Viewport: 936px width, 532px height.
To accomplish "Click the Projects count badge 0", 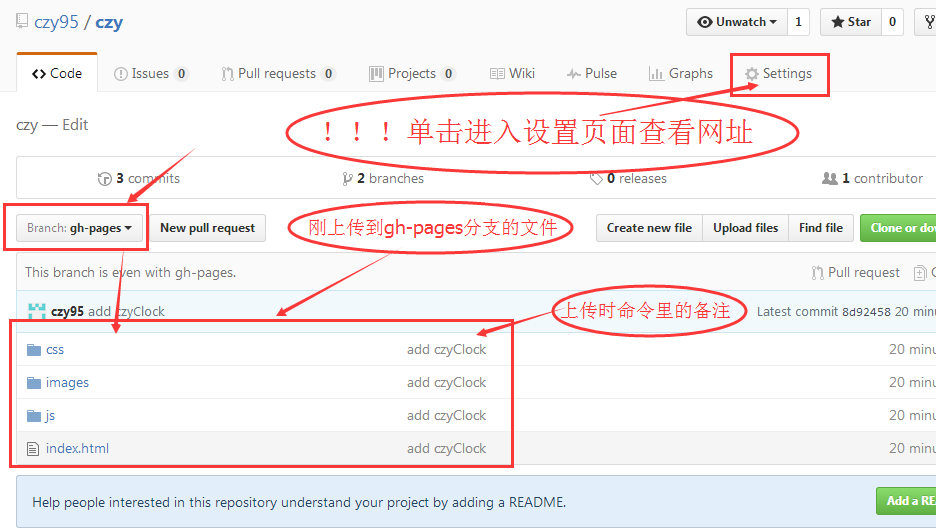I will [448, 74].
